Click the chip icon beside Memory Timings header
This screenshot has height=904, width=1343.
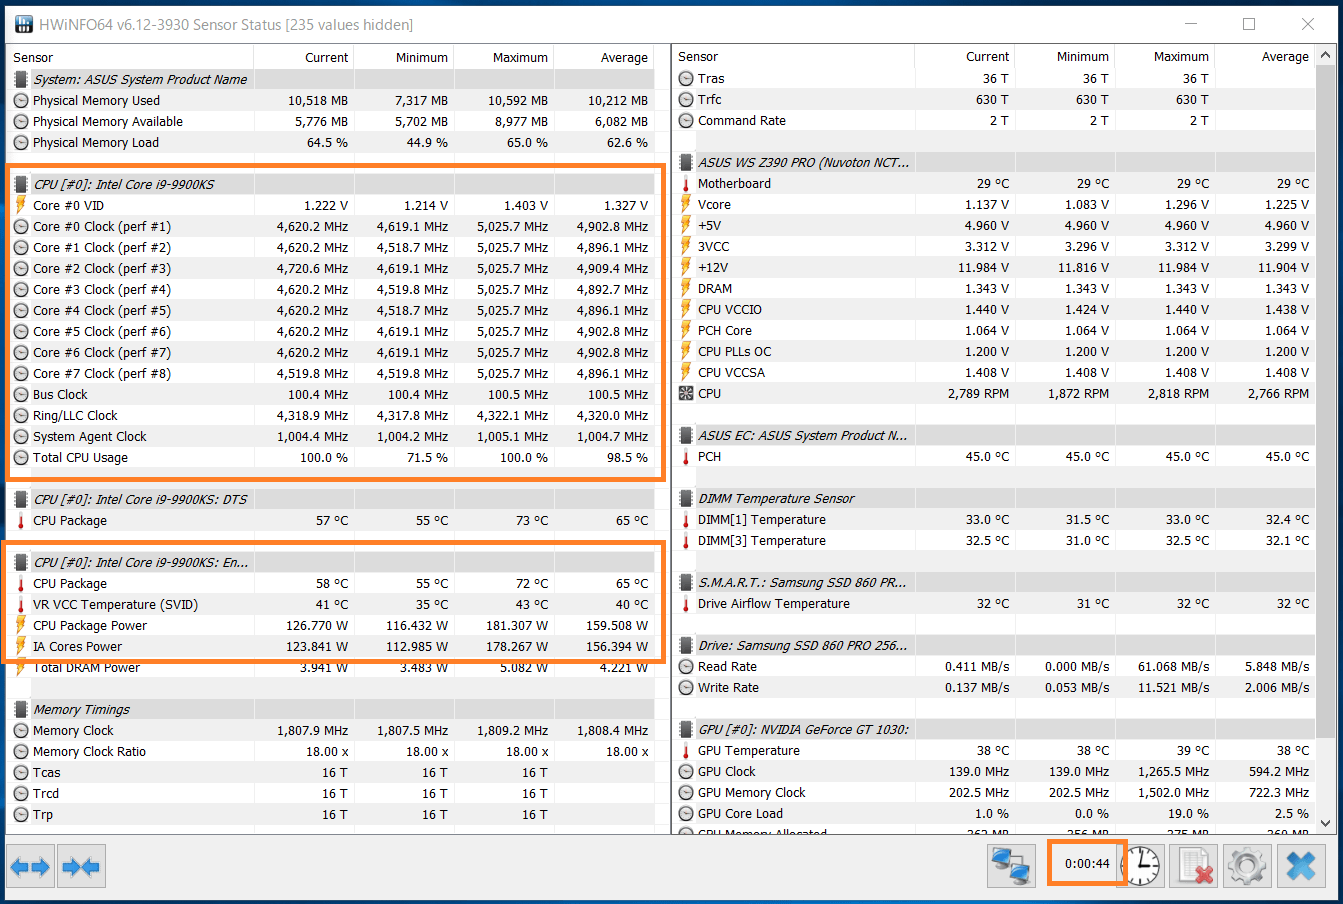click(21, 709)
